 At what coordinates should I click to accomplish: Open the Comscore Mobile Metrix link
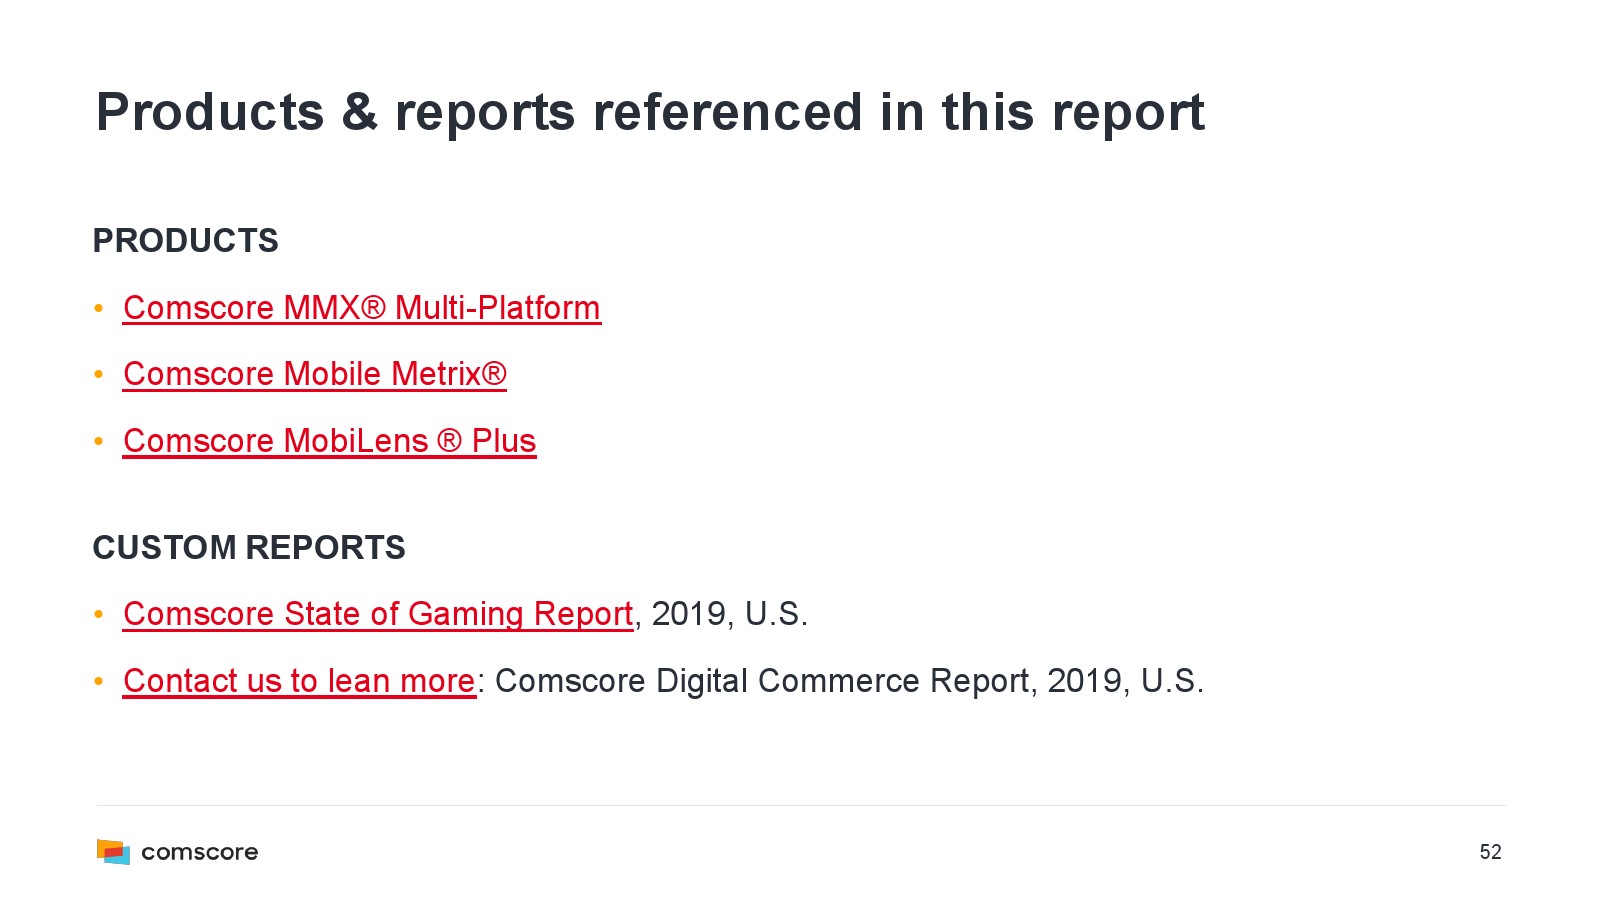coord(314,374)
